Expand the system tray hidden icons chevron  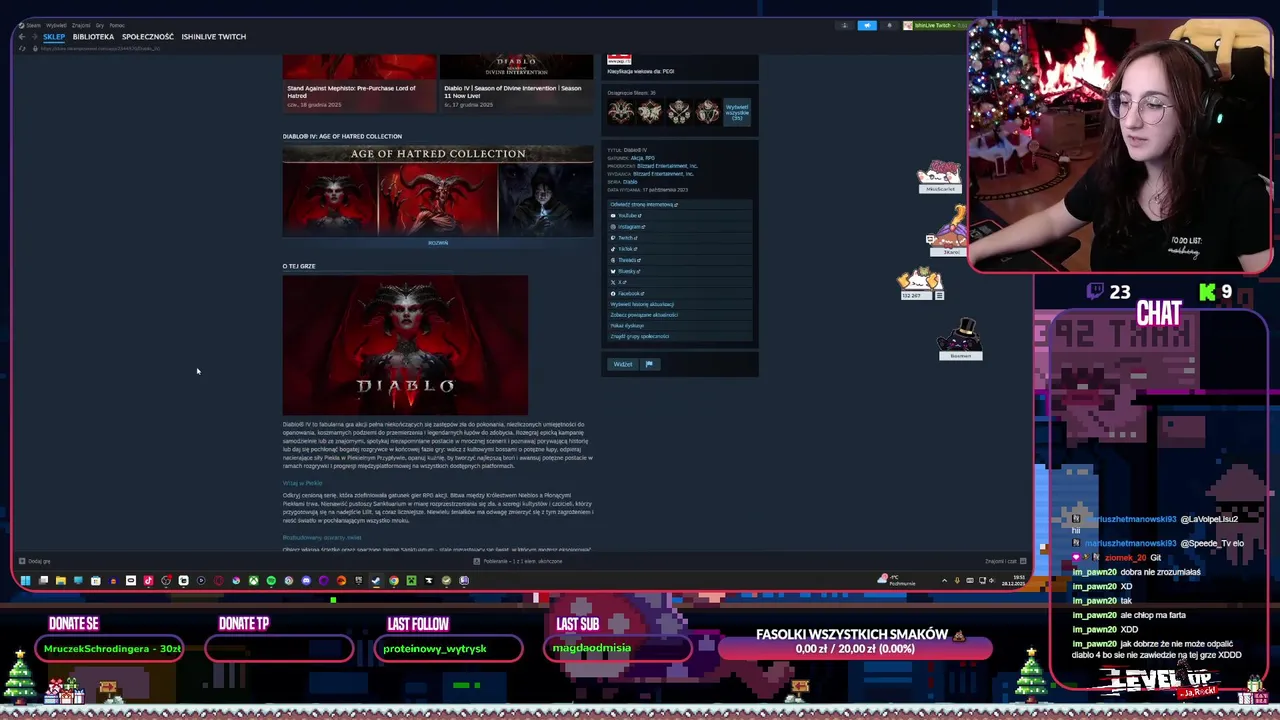[x=944, y=580]
